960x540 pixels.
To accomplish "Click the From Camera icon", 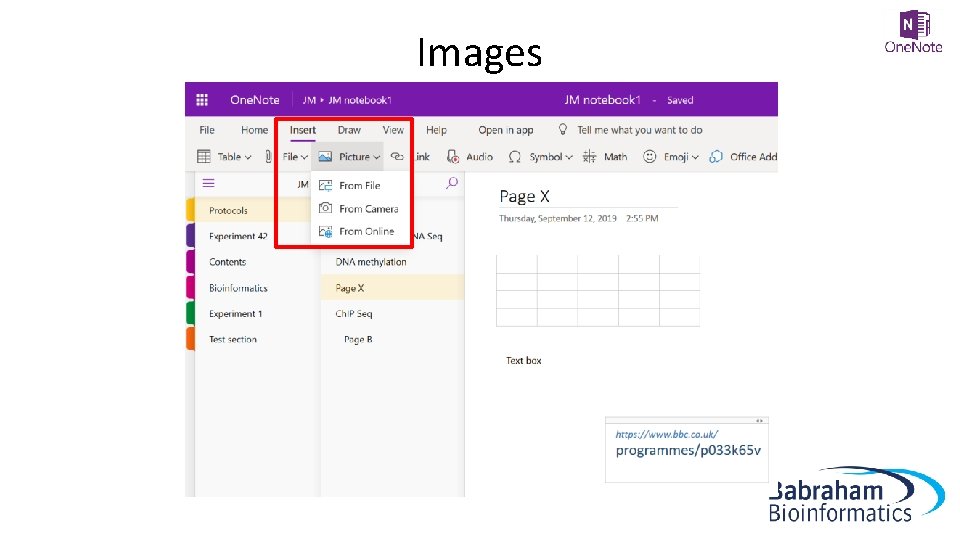I will click(326, 208).
